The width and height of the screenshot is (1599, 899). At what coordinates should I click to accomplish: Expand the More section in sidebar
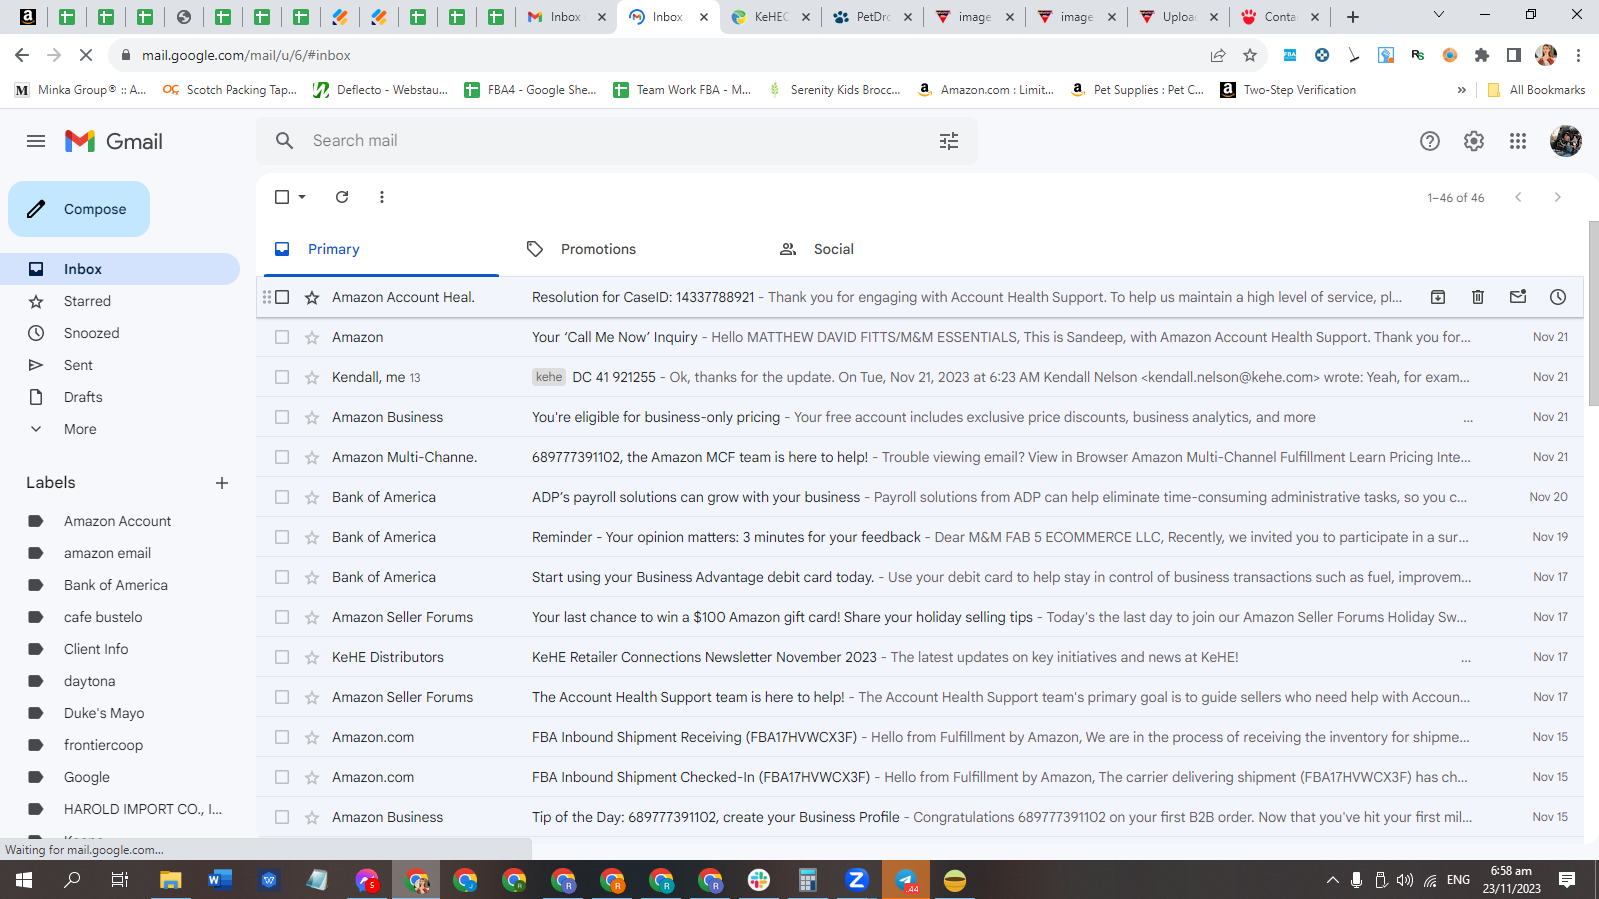(x=80, y=429)
